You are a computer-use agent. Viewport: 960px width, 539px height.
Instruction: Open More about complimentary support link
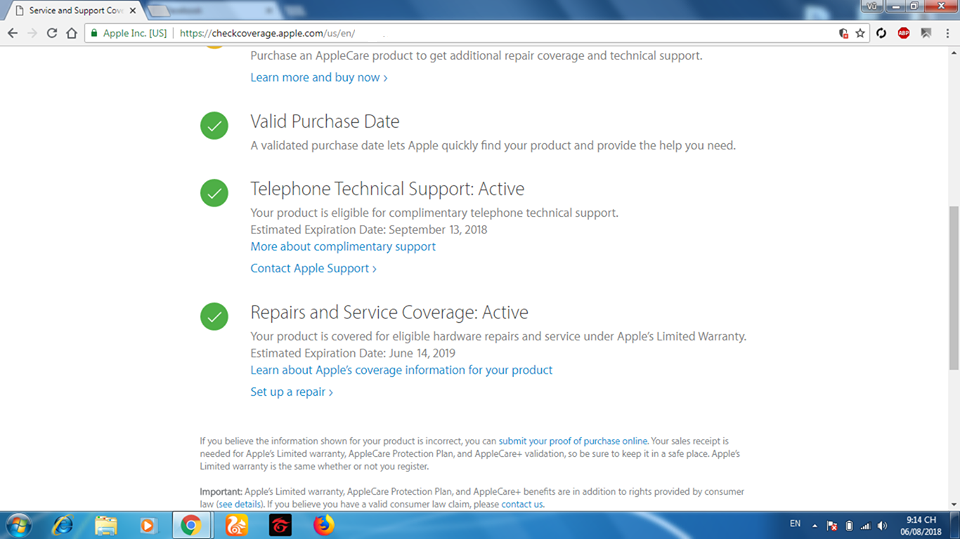tap(343, 246)
